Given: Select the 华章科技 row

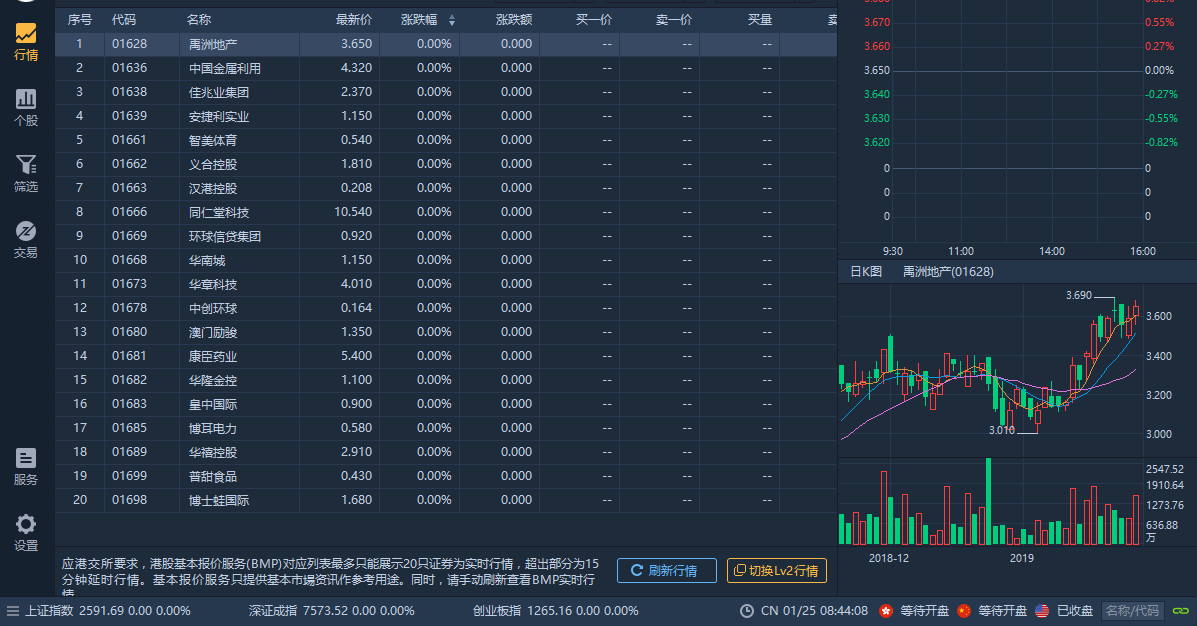Looking at the screenshot, I should [446, 284].
